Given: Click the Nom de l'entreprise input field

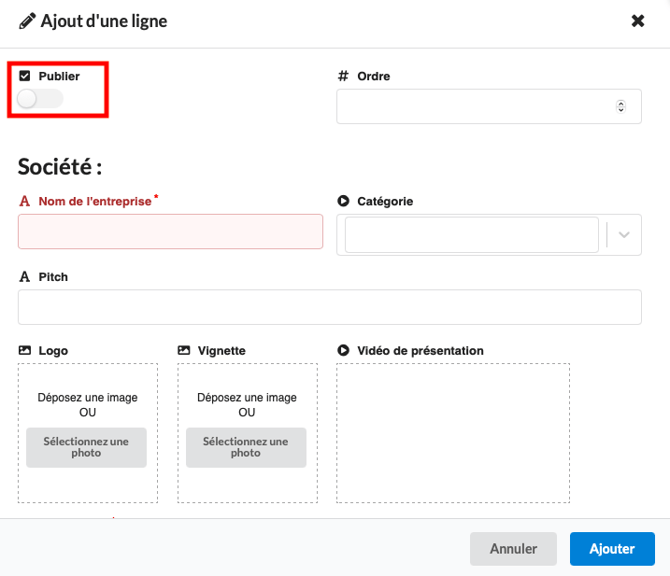Looking at the screenshot, I should click(x=170, y=231).
